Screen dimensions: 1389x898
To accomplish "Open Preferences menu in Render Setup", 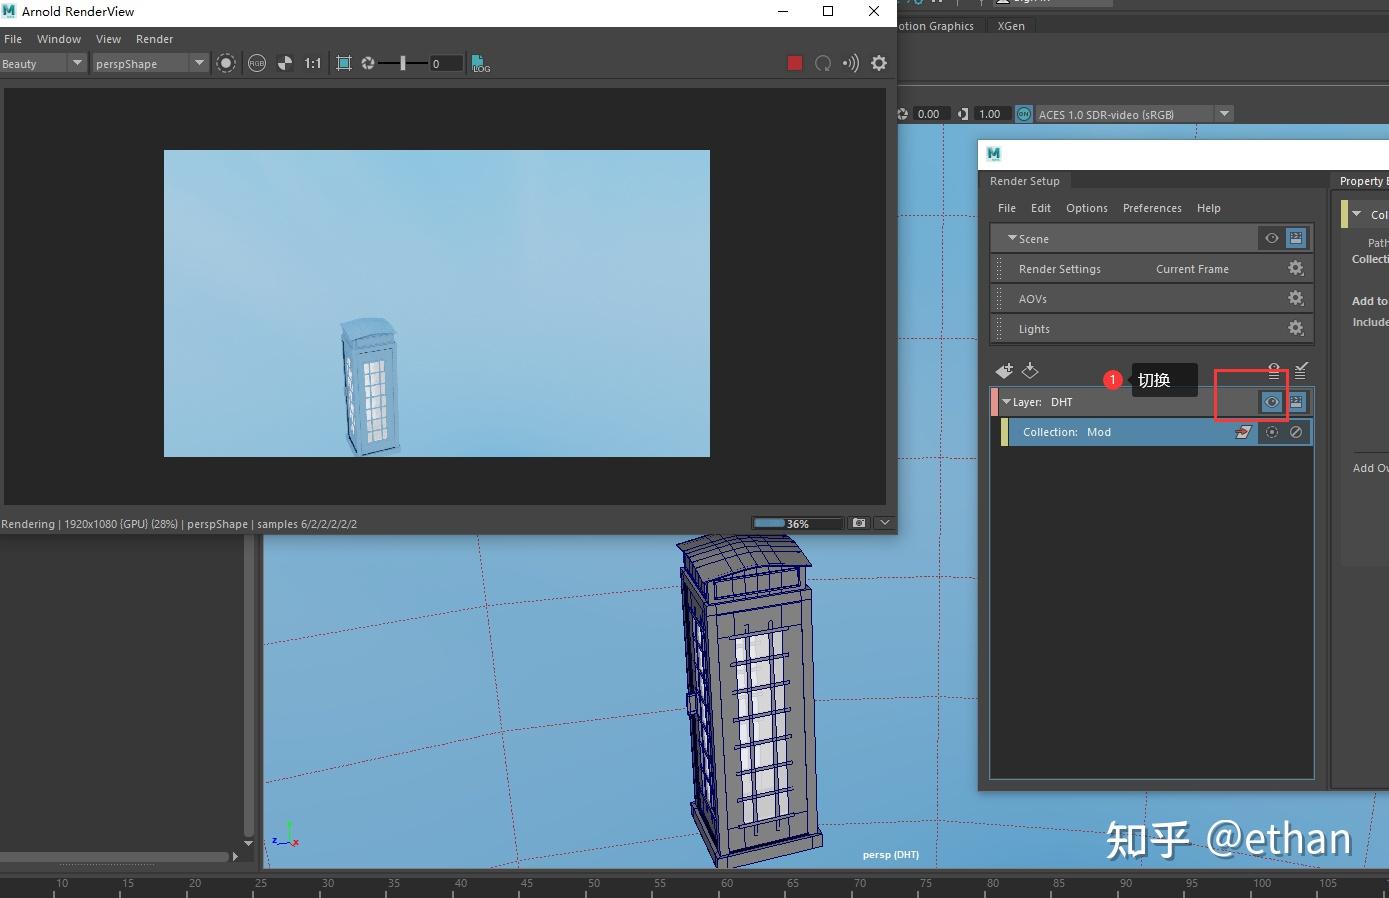I will point(1151,208).
